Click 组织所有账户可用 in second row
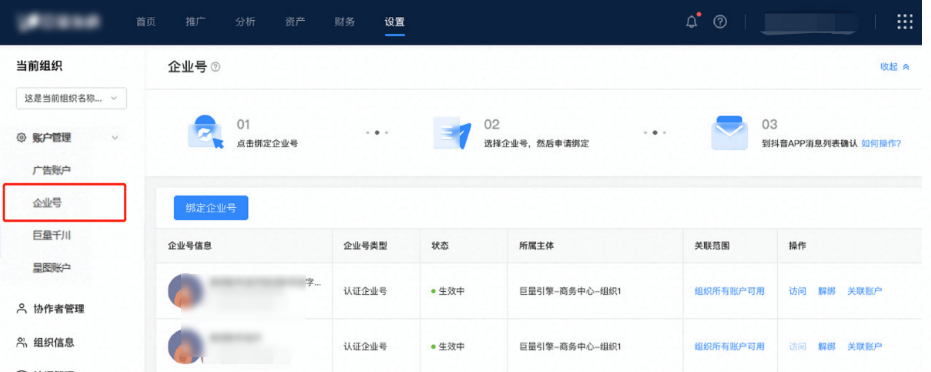 pos(730,346)
